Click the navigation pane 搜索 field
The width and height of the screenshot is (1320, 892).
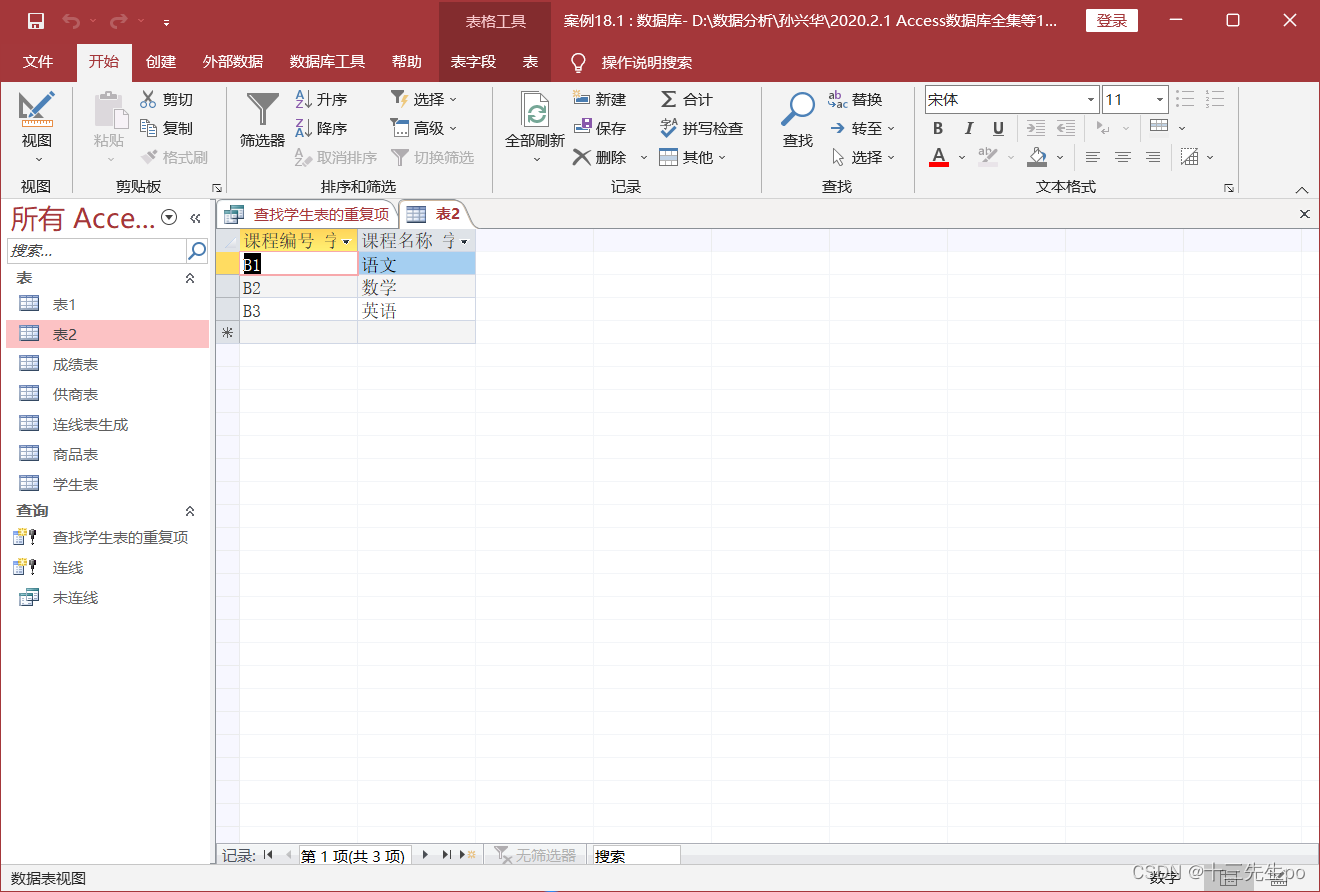96,250
